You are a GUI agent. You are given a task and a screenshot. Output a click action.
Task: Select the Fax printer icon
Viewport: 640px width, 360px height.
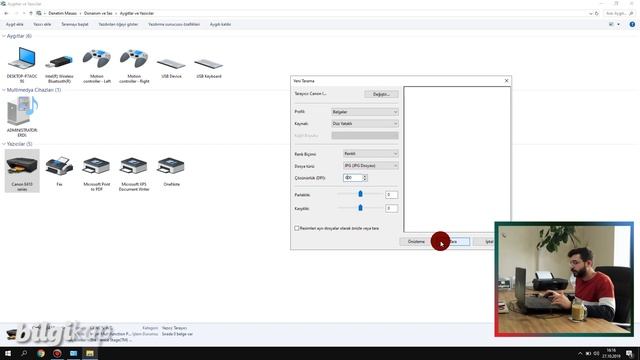[59, 171]
